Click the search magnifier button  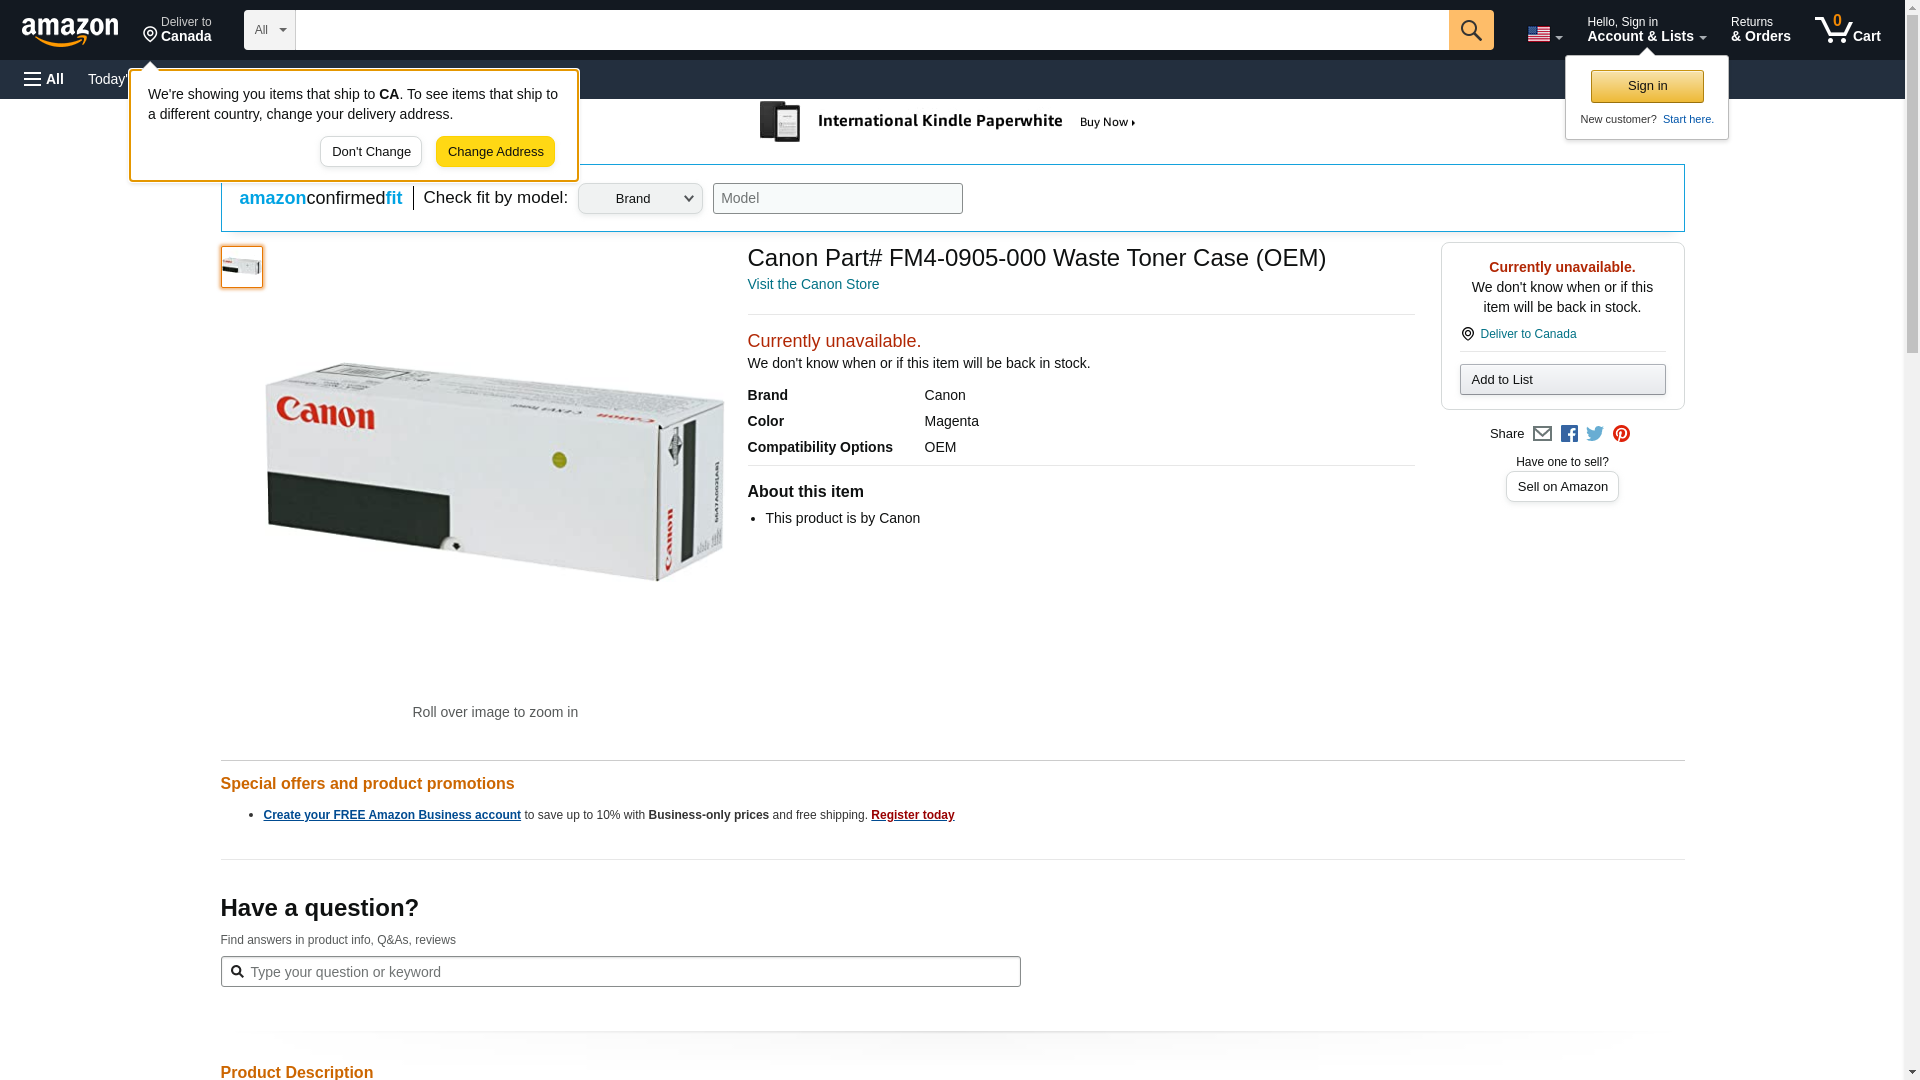(x=1470, y=30)
